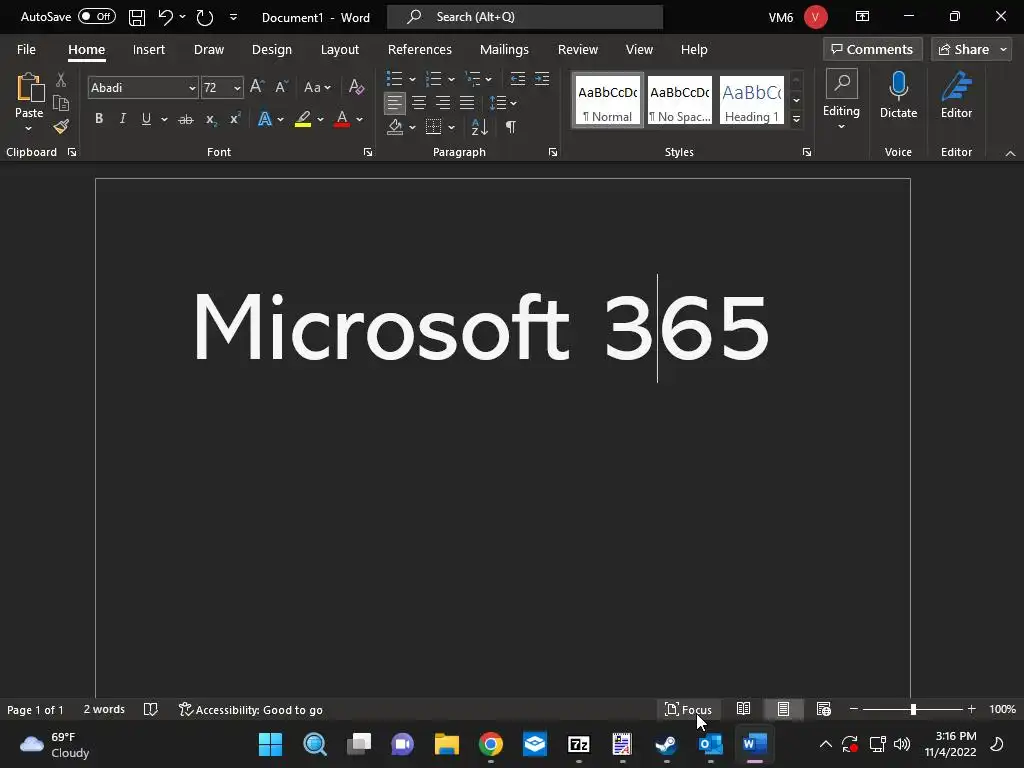
Task: Open spelling and grammar check in status bar
Action: [x=151, y=709]
